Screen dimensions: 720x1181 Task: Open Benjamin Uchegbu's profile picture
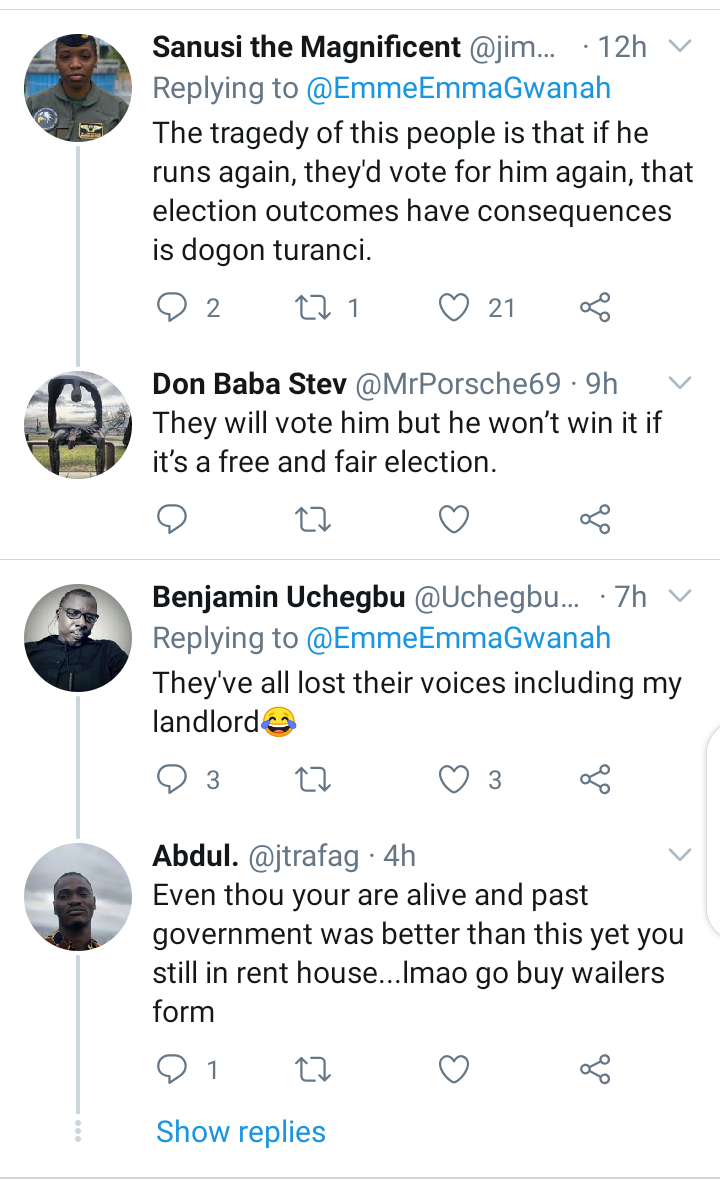78,637
